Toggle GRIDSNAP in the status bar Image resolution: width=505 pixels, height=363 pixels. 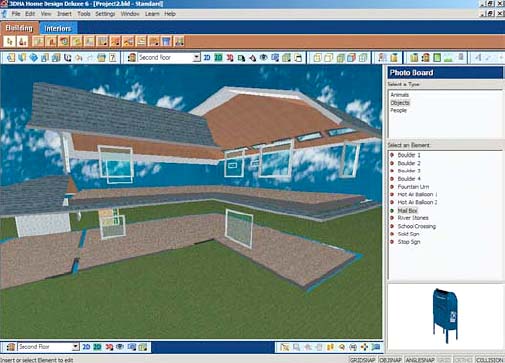pyautogui.click(x=362, y=360)
